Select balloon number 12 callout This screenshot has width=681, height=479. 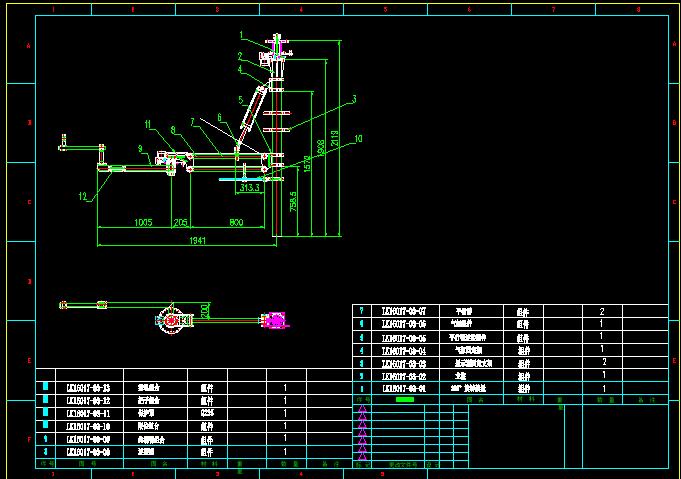coord(83,196)
